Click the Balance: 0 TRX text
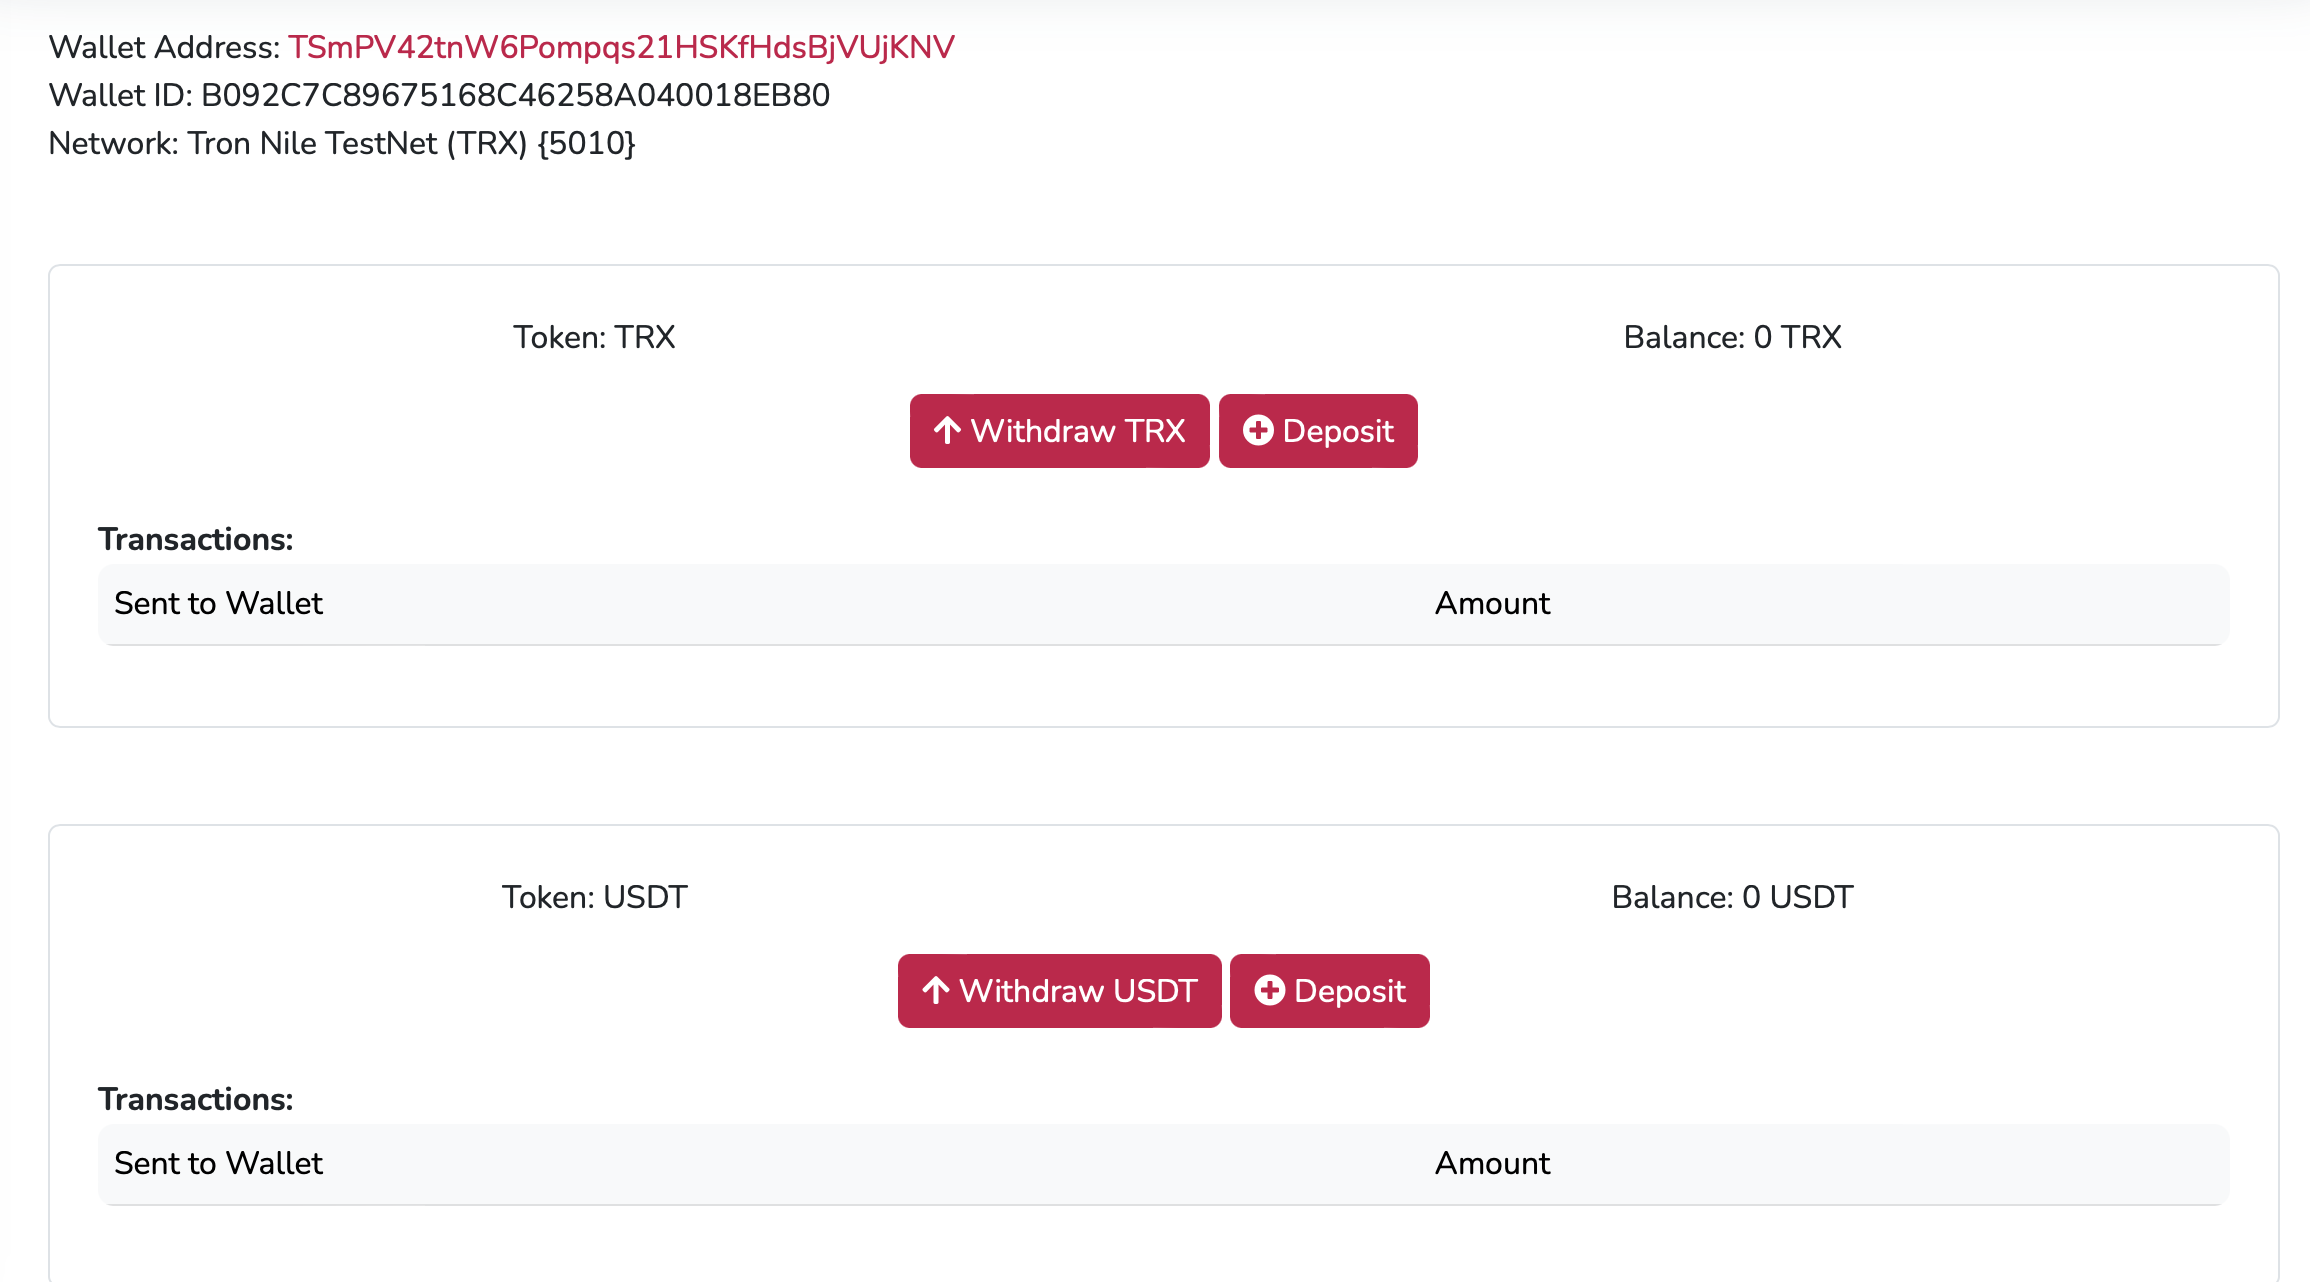 1732,337
